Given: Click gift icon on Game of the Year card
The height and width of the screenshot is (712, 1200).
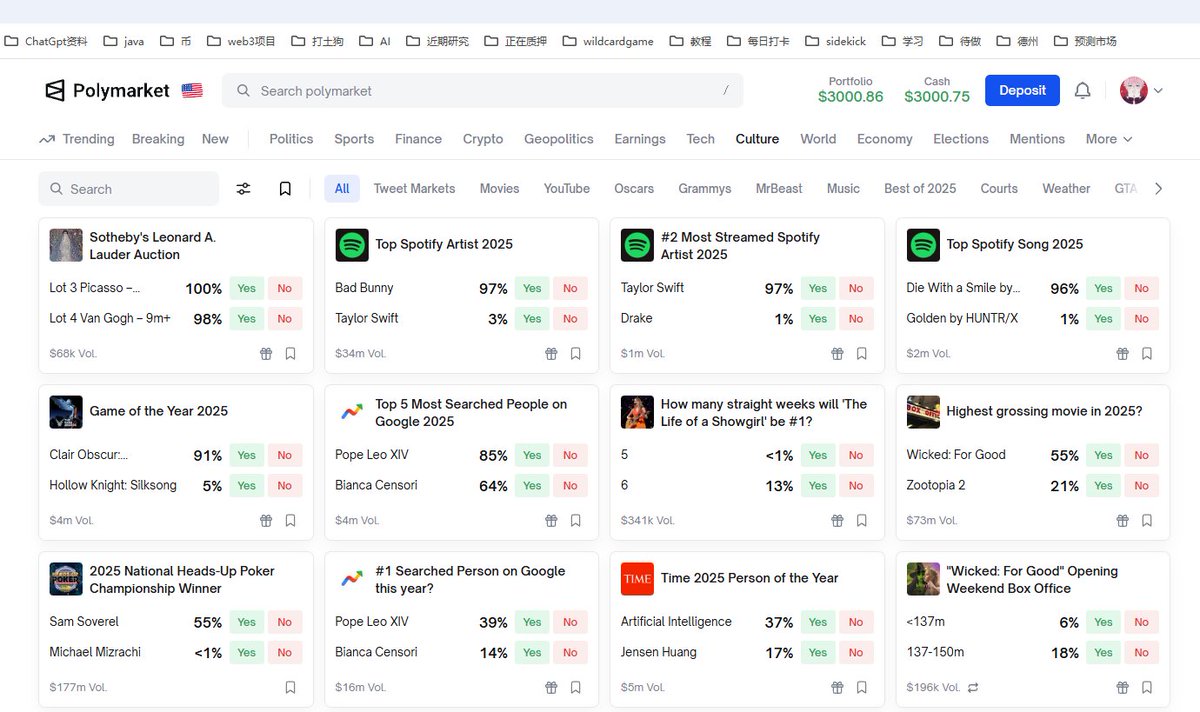Looking at the screenshot, I should 266,521.
